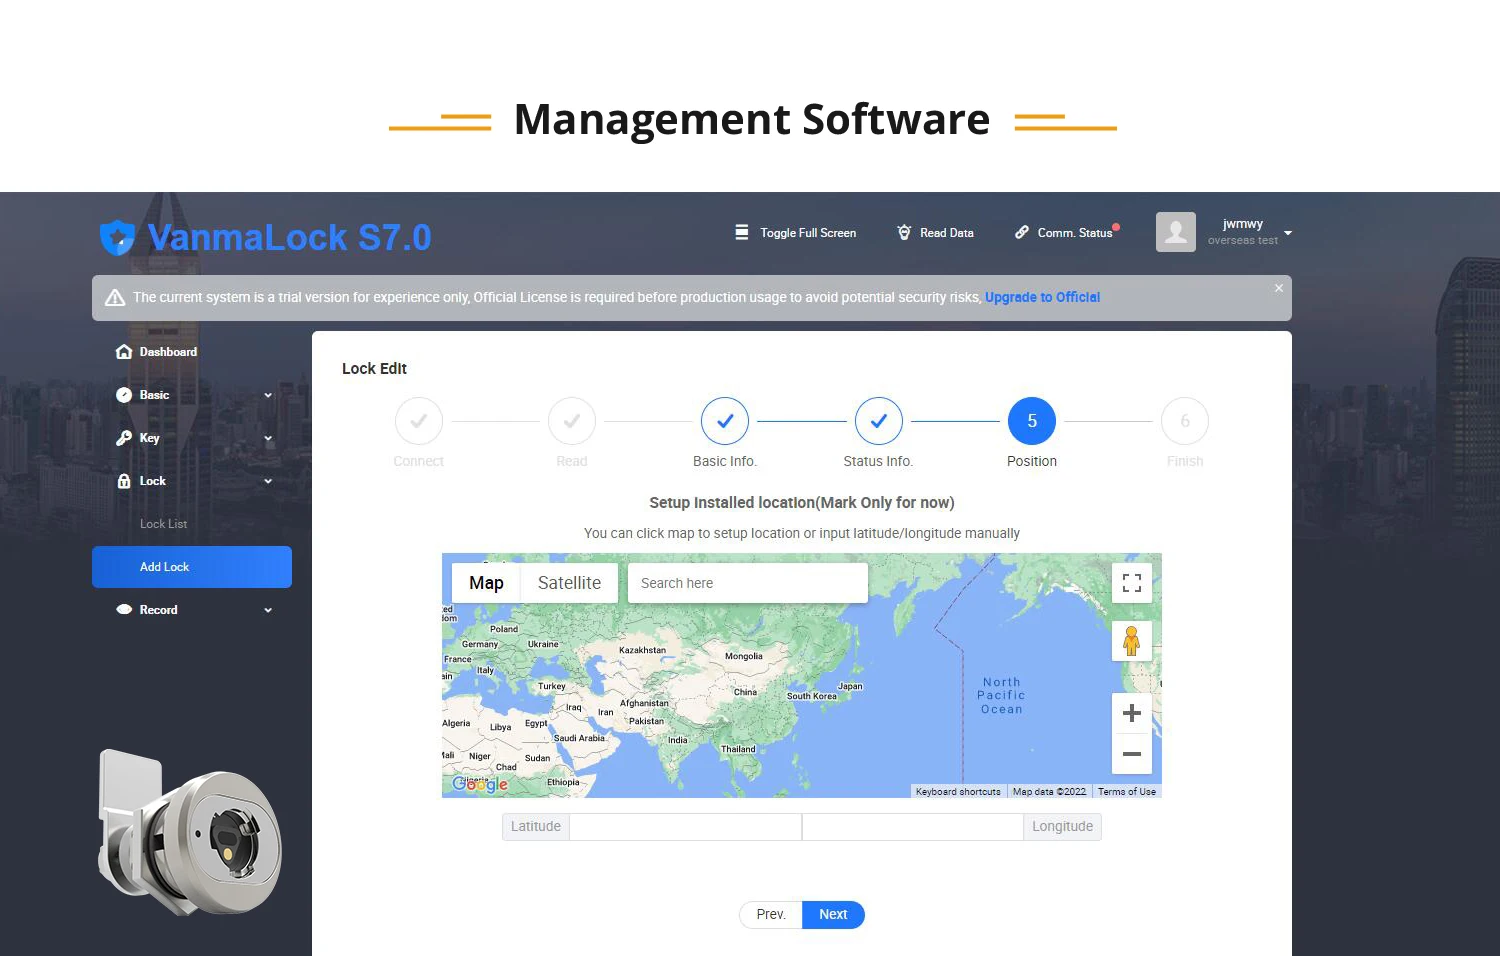Collapse the Lock menu chevron
1500x956 pixels.
[x=268, y=482]
